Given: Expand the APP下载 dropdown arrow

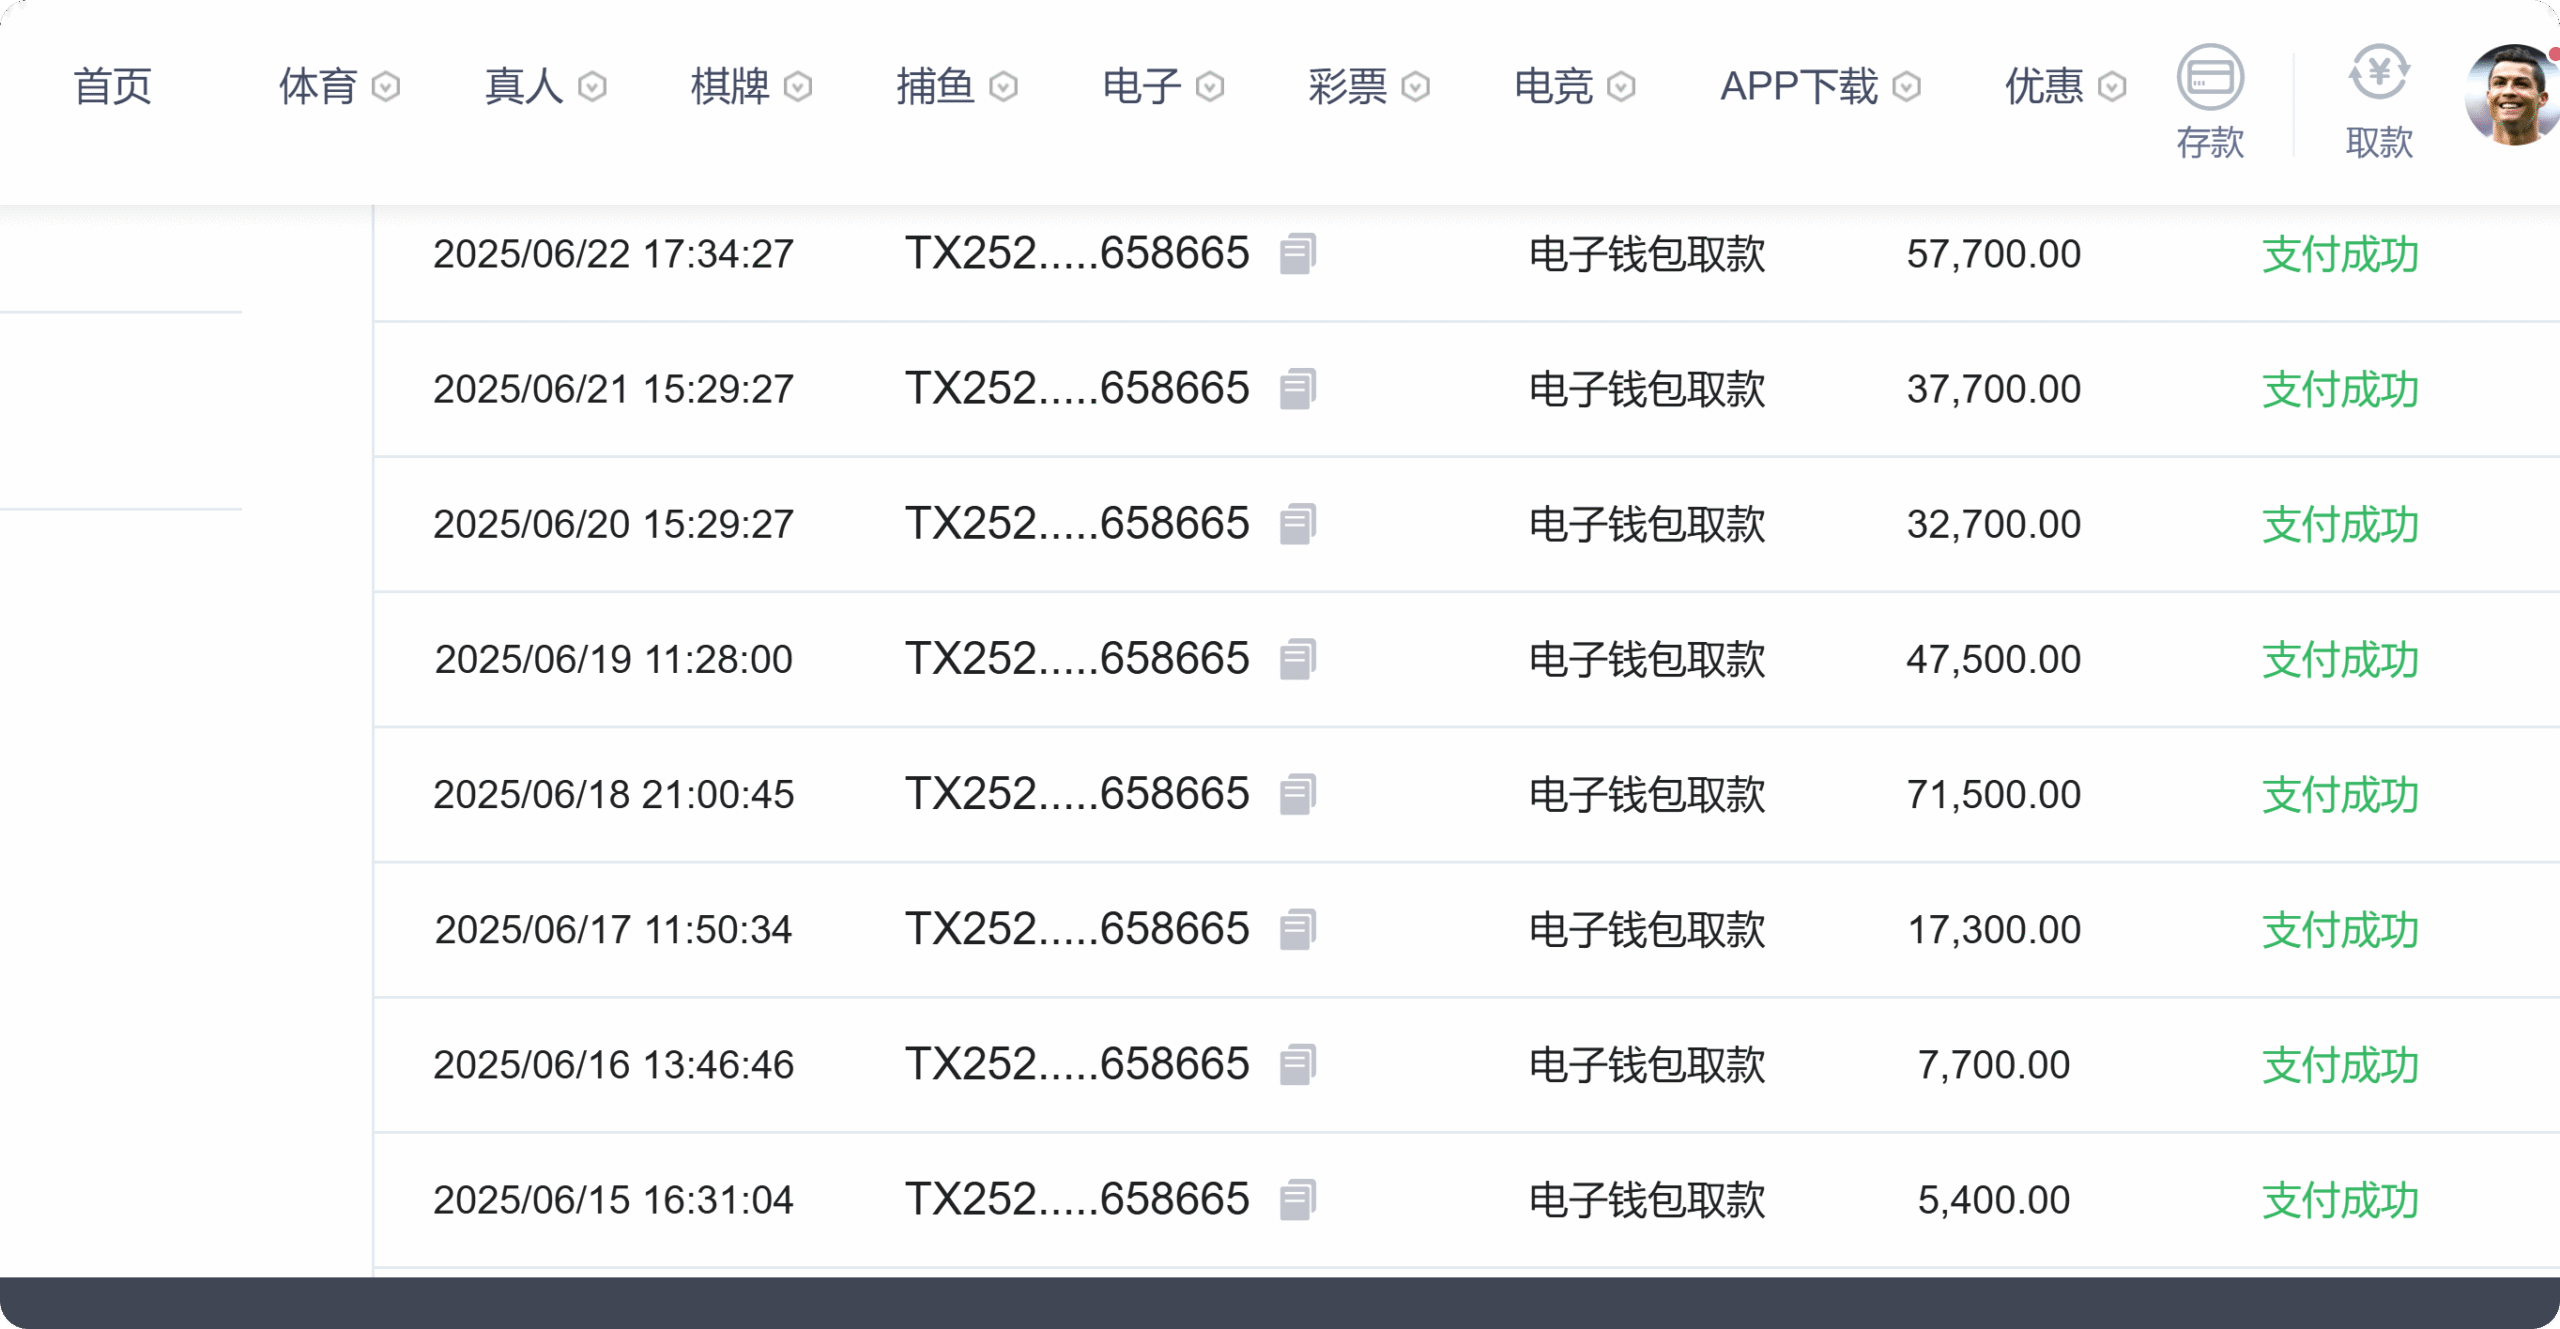Looking at the screenshot, I should 1906,87.
